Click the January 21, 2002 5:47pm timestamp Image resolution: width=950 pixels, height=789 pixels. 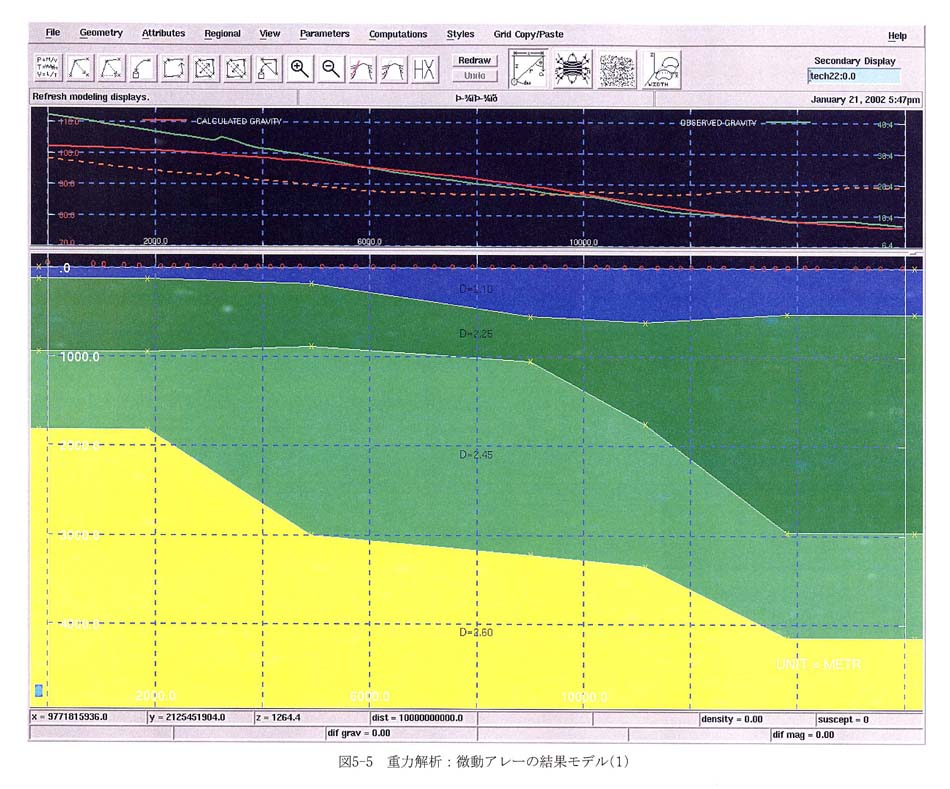(x=865, y=99)
